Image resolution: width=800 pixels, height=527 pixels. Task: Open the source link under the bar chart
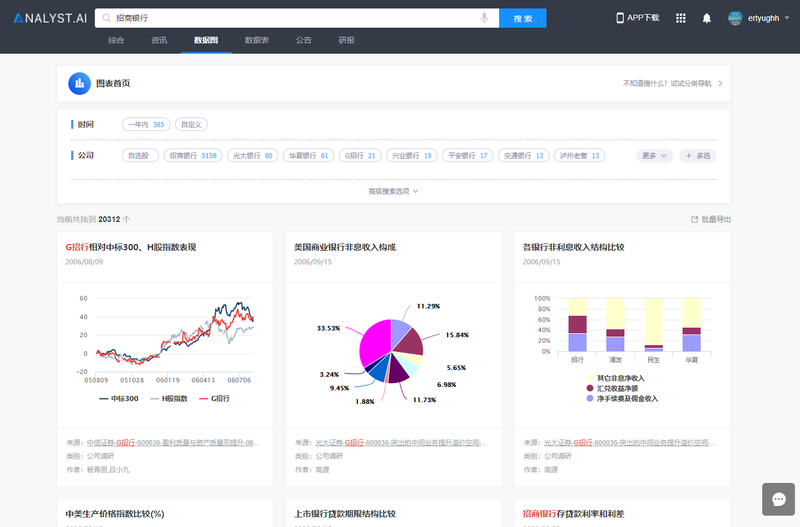[630, 443]
